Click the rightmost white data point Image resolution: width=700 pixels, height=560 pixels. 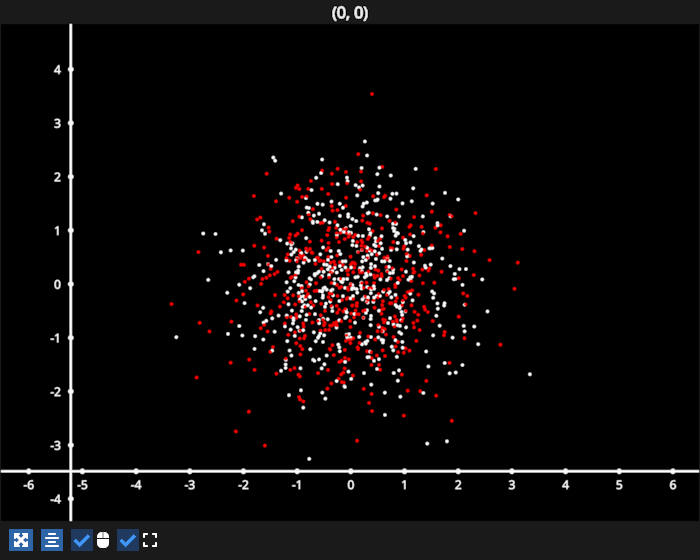(x=530, y=374)
